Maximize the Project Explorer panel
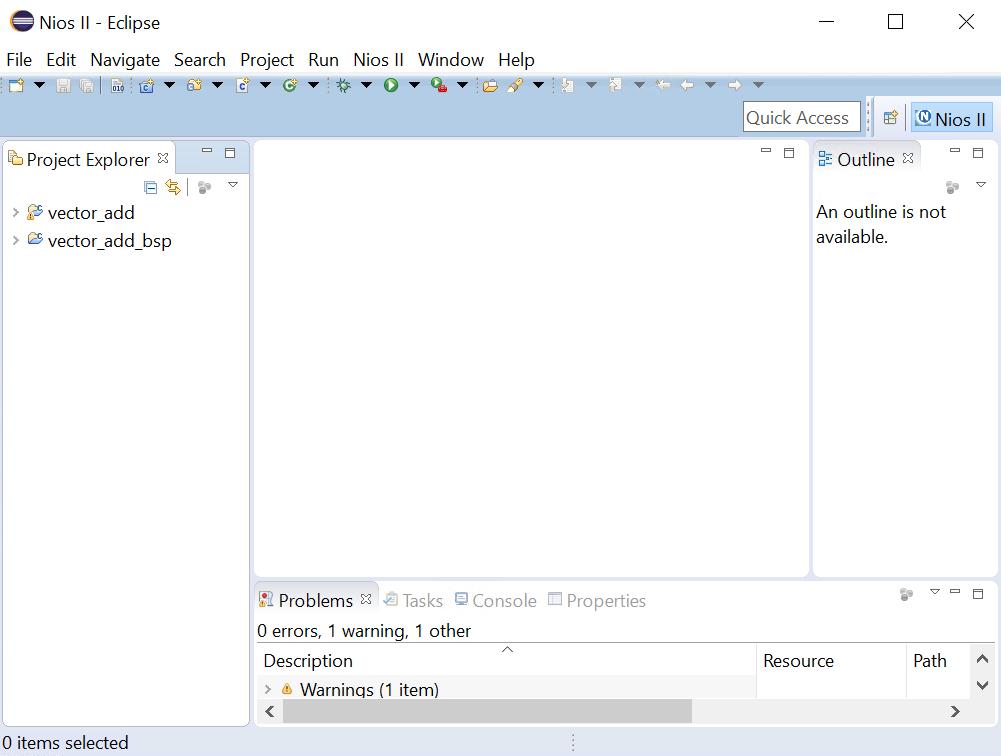This screenshot has width=1001, height=756. click(230, 153)
